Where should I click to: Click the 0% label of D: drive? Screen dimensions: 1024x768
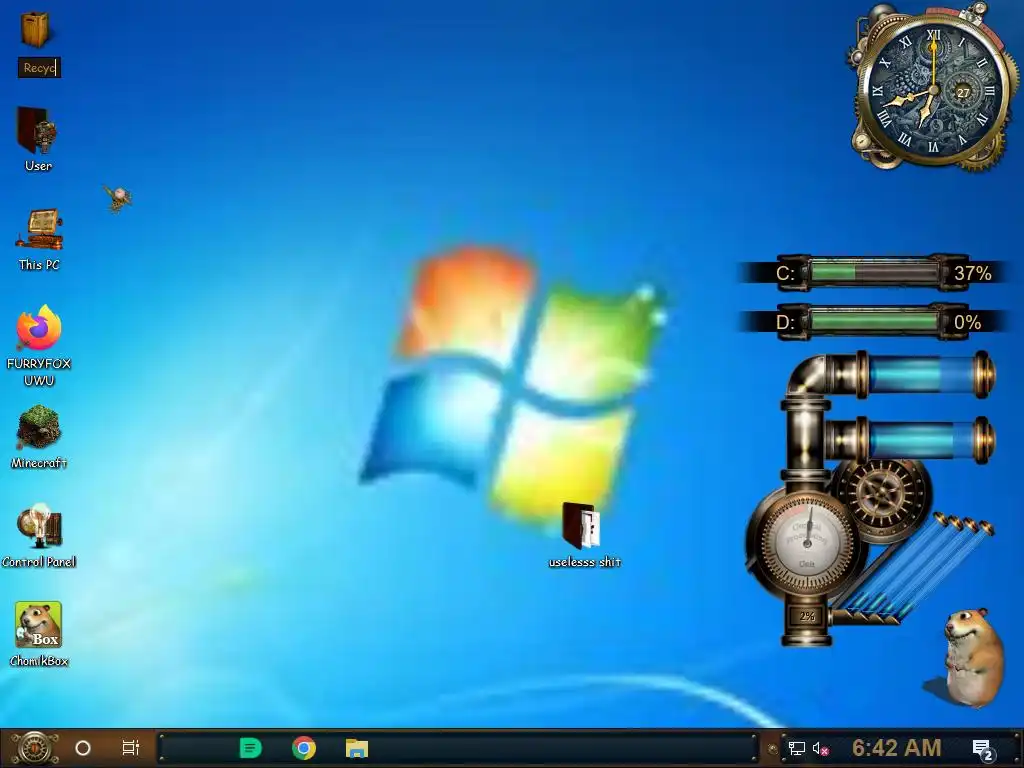click(967, 322)
